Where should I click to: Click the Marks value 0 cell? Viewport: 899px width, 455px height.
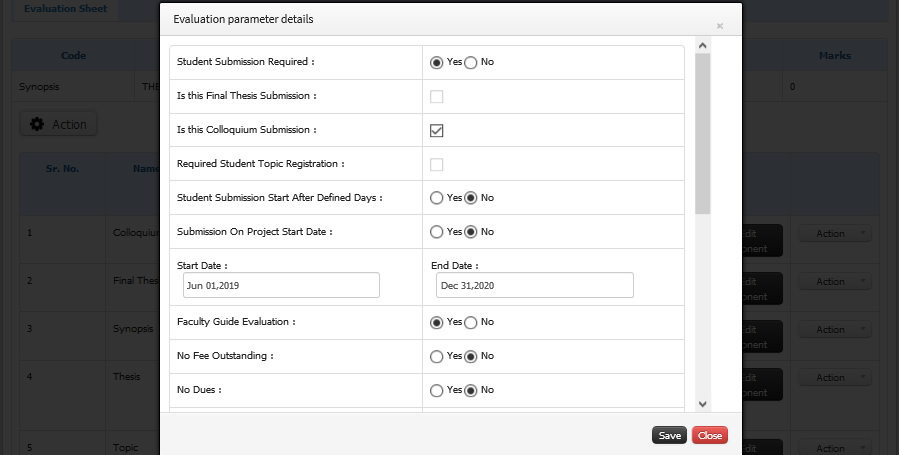pyautogui.click(x=835, y=87)
